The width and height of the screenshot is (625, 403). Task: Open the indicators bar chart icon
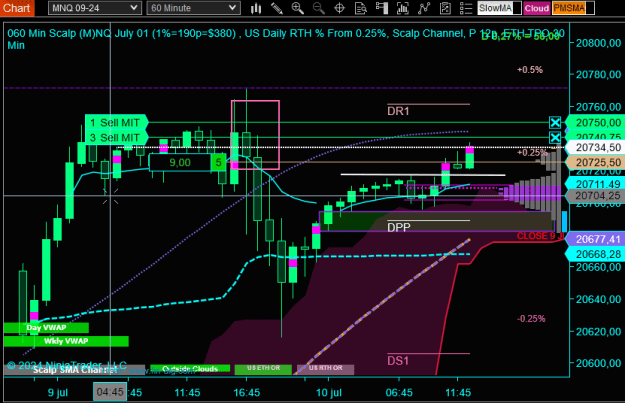(x=403, y=8)
